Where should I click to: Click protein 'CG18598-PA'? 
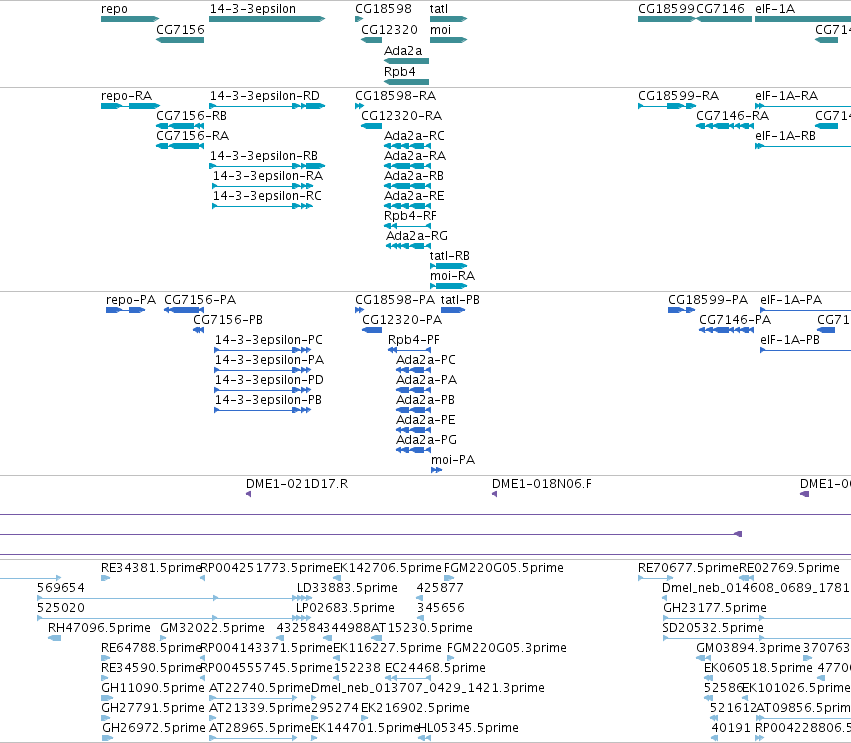pyautogui.click(x=395, y=300)
